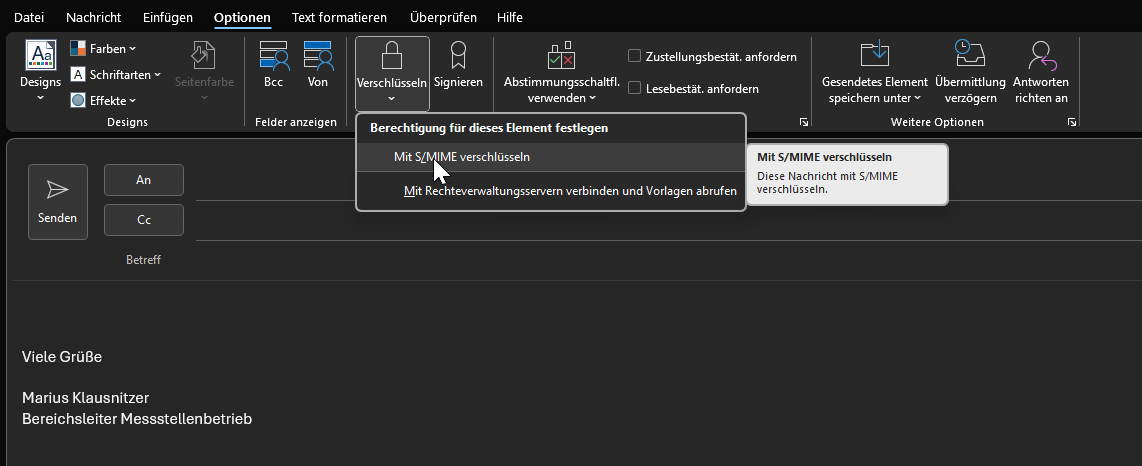The height and width of the screenshot is (466, 1142).
Task: Expand the Farben dropdown
Action: point(104,48)
